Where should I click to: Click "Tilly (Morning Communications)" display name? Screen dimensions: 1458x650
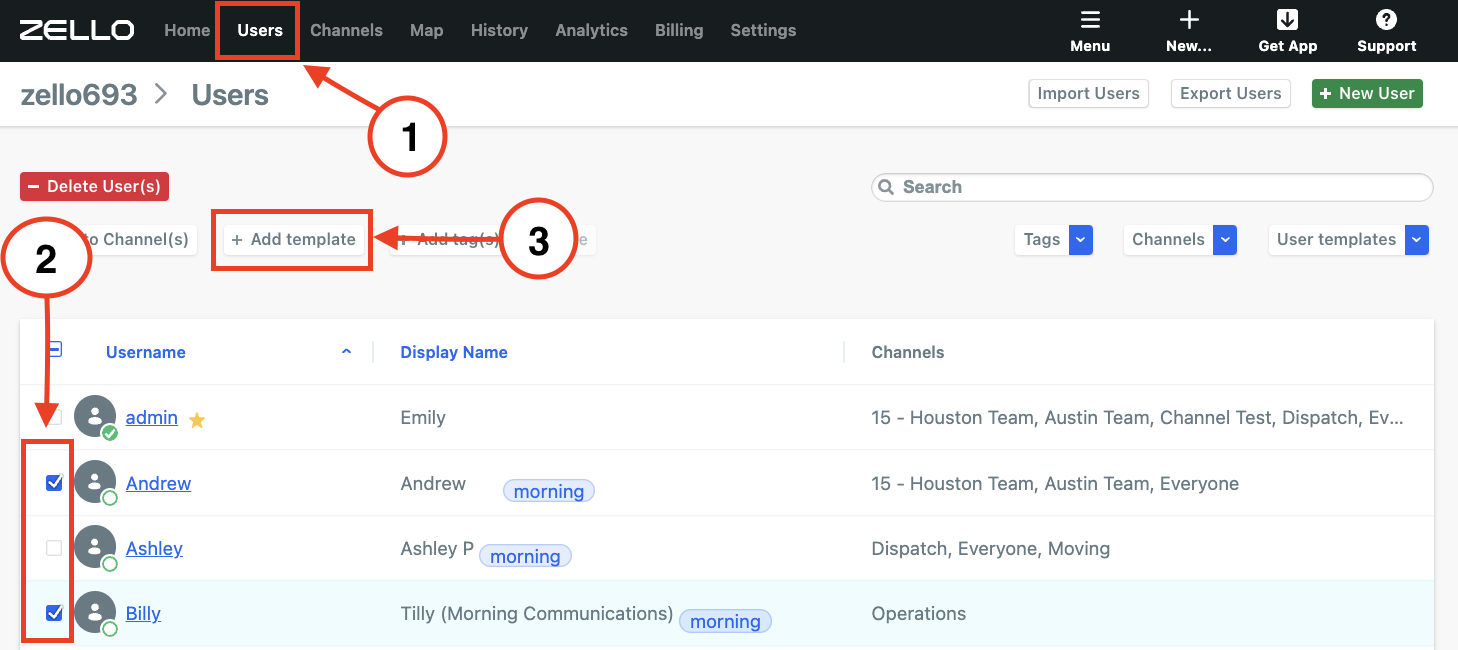click(536, 613)
